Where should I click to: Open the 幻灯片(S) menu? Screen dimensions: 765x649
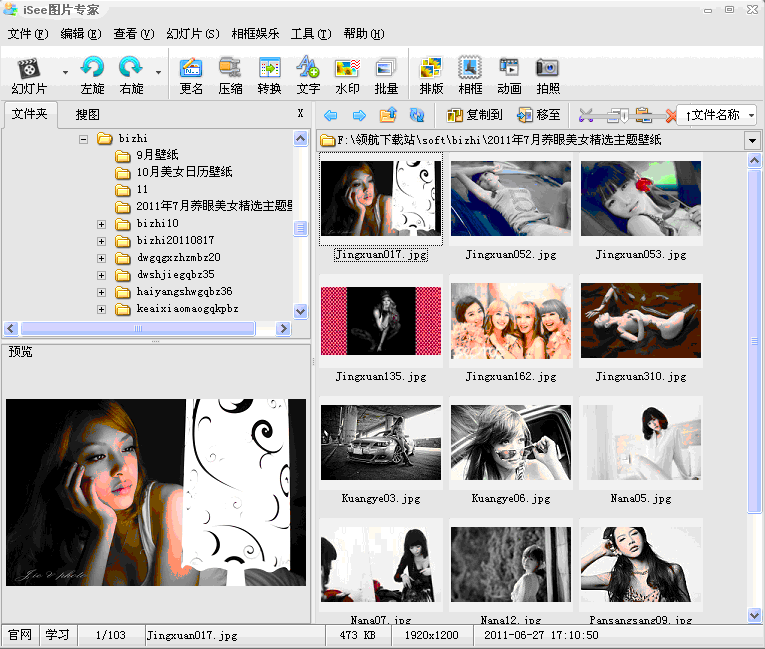[192, 34]
